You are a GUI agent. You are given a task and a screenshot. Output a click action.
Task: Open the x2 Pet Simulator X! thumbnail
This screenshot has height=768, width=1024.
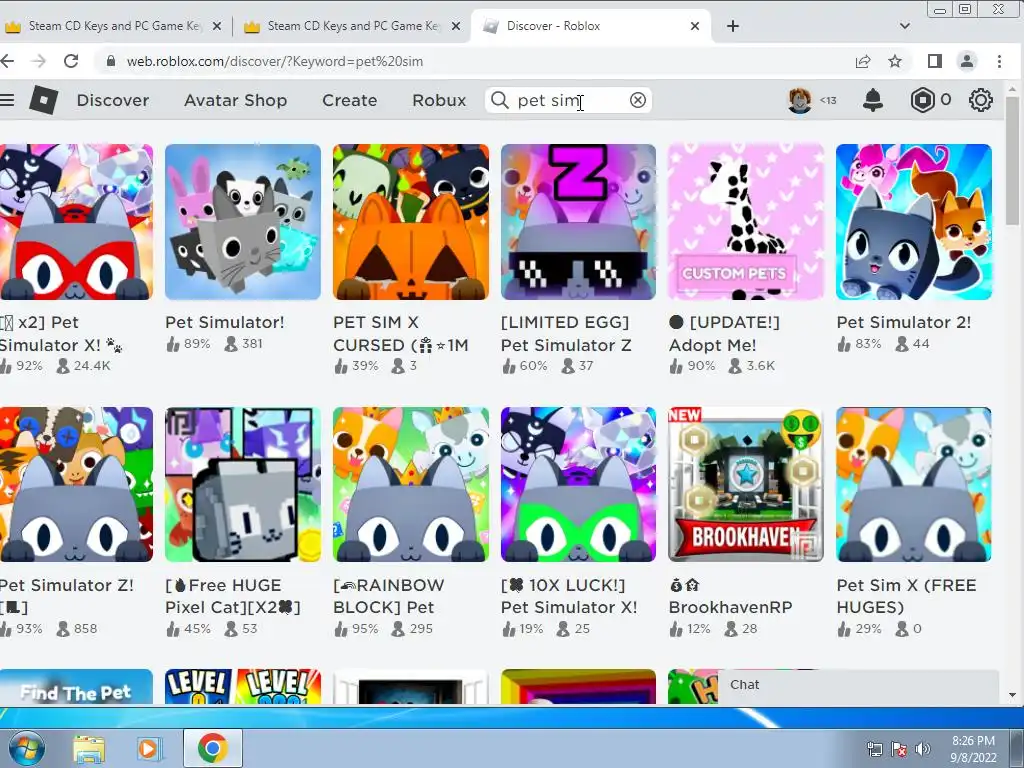(76, 222)
